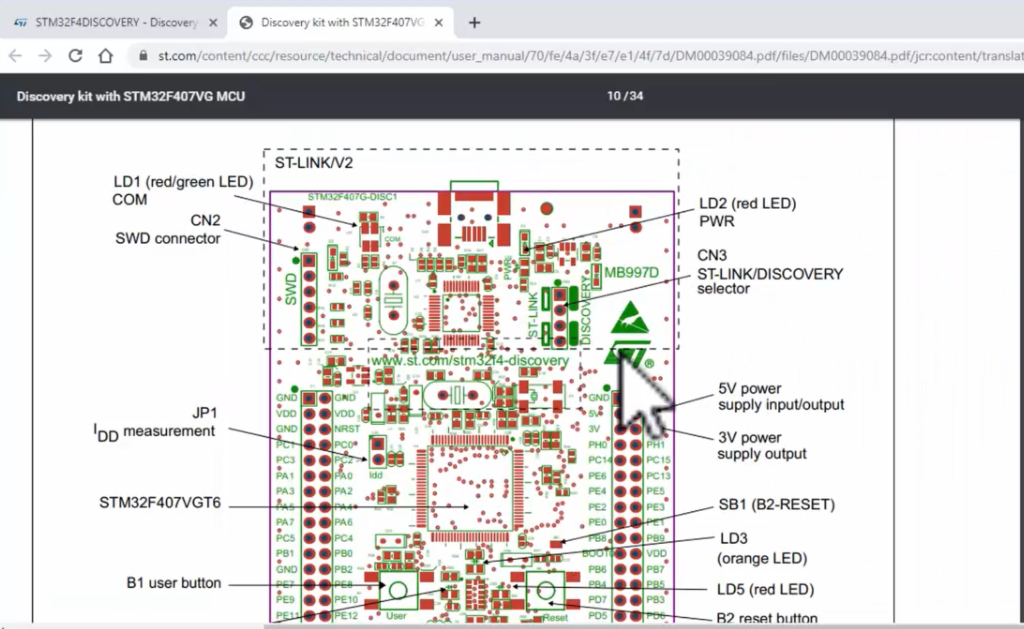Click the 10 / 34 page number field
Screen dimensions: 1024x629
[625, 96]
